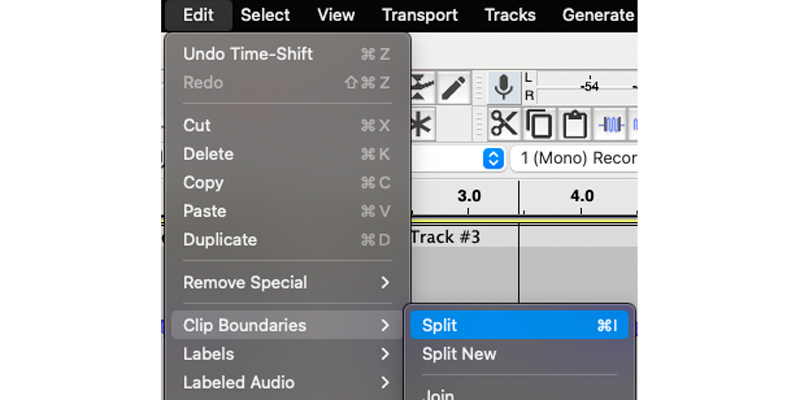
Task: Open the 1 (Mono) Recording channels dropdown
Action: [574, 159]
